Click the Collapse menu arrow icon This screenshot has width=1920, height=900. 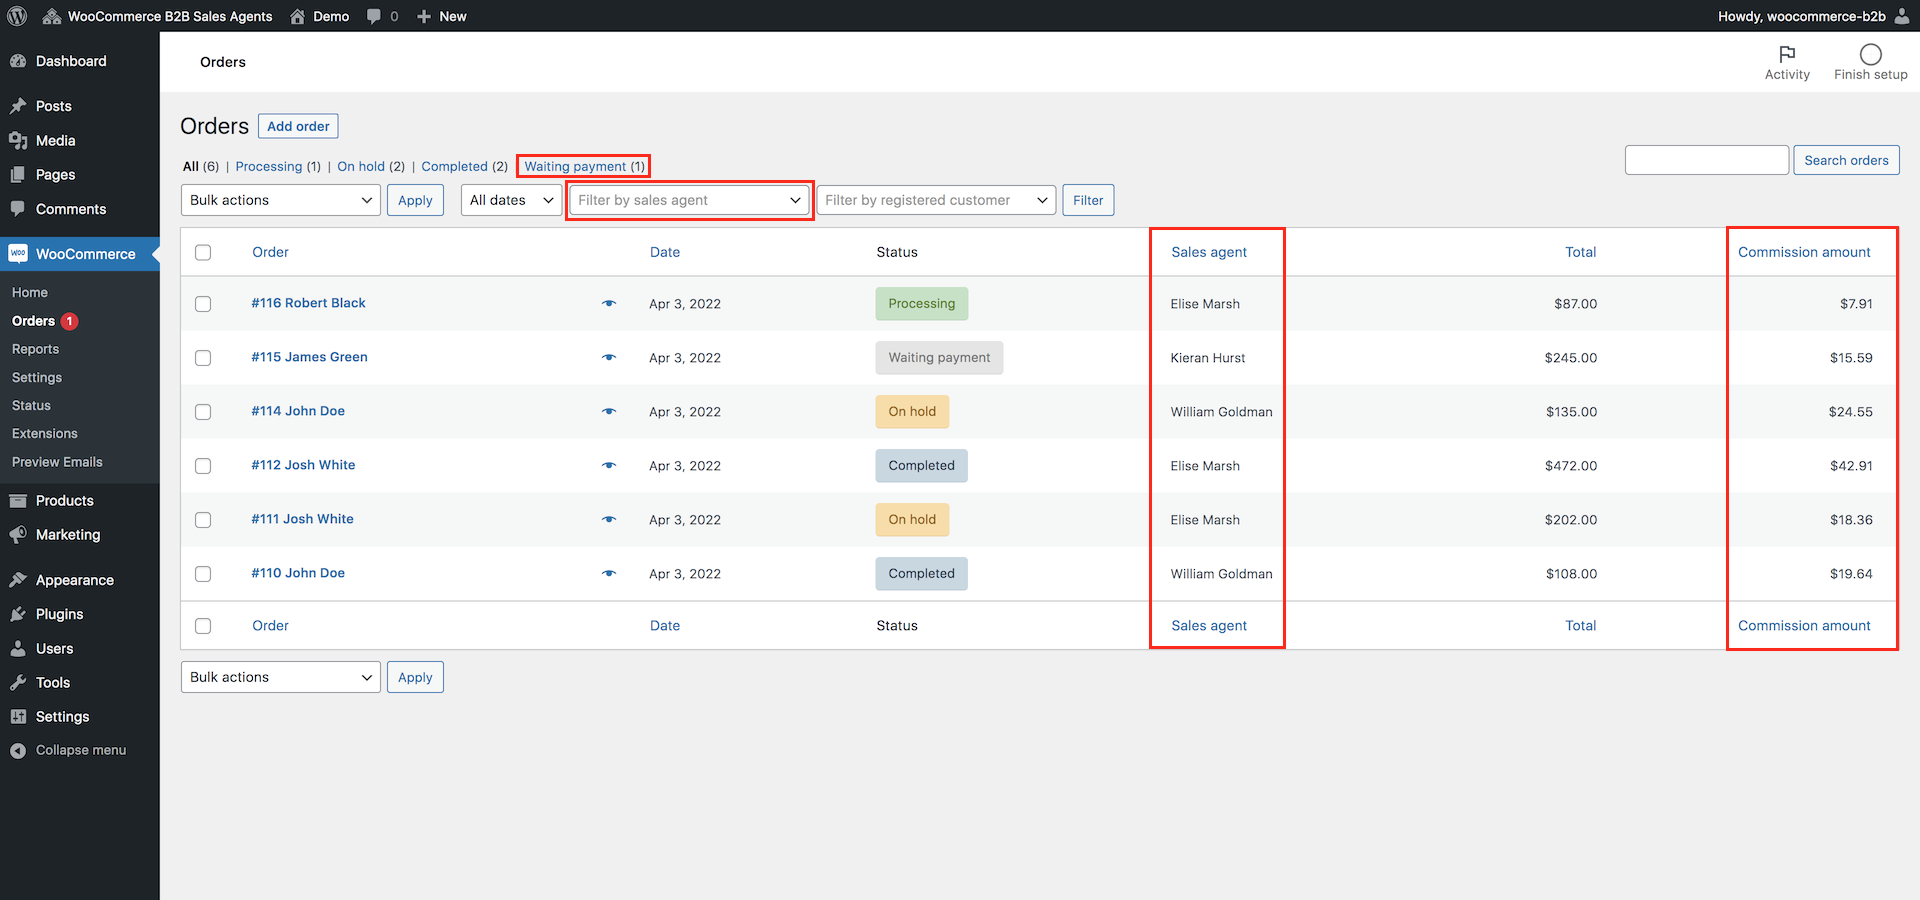18,750
